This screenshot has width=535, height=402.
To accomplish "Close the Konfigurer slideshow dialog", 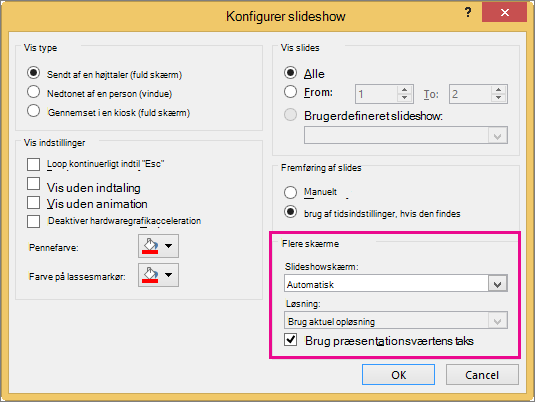I will tap(504, 13).
